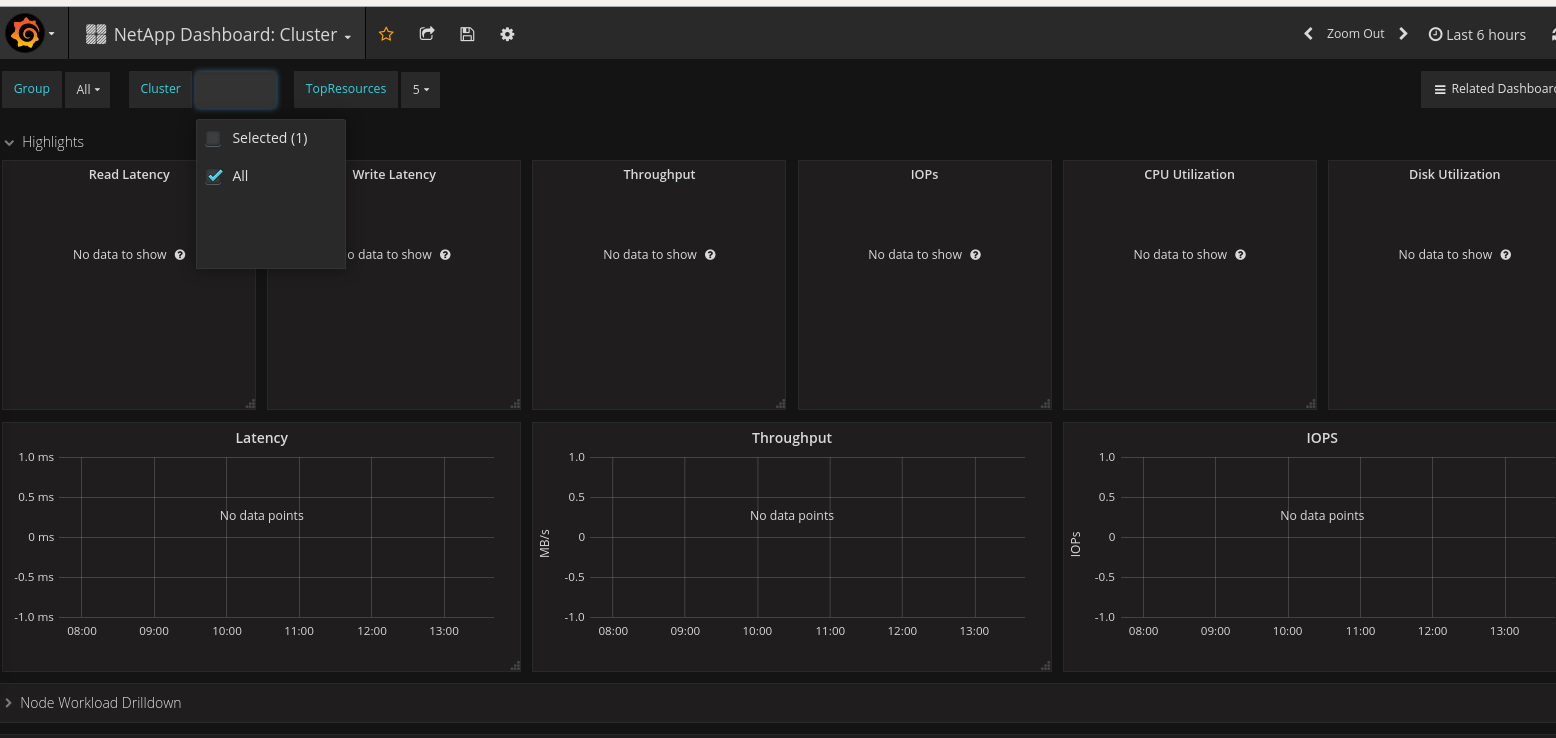Check the 'All' cluster option
The image size is (1556, 738).
coord(214,176)
